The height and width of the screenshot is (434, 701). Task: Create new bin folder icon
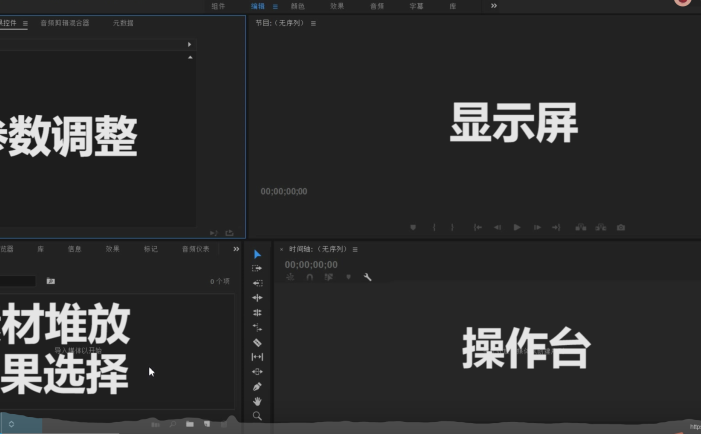(190, 424)
